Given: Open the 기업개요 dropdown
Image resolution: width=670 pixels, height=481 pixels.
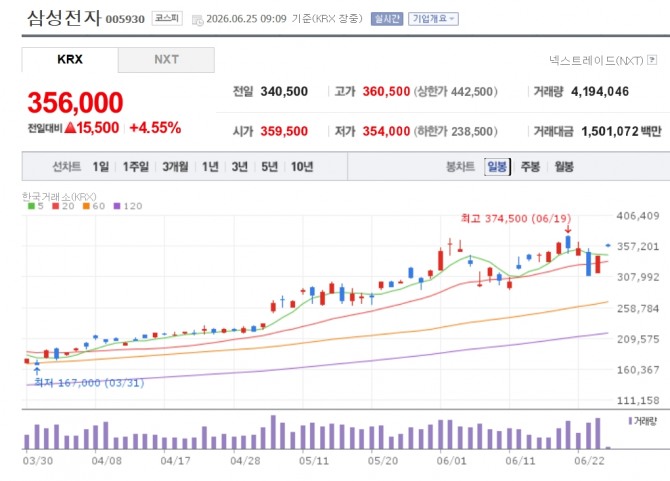Looking at the screenshot, I should (433, 19).
